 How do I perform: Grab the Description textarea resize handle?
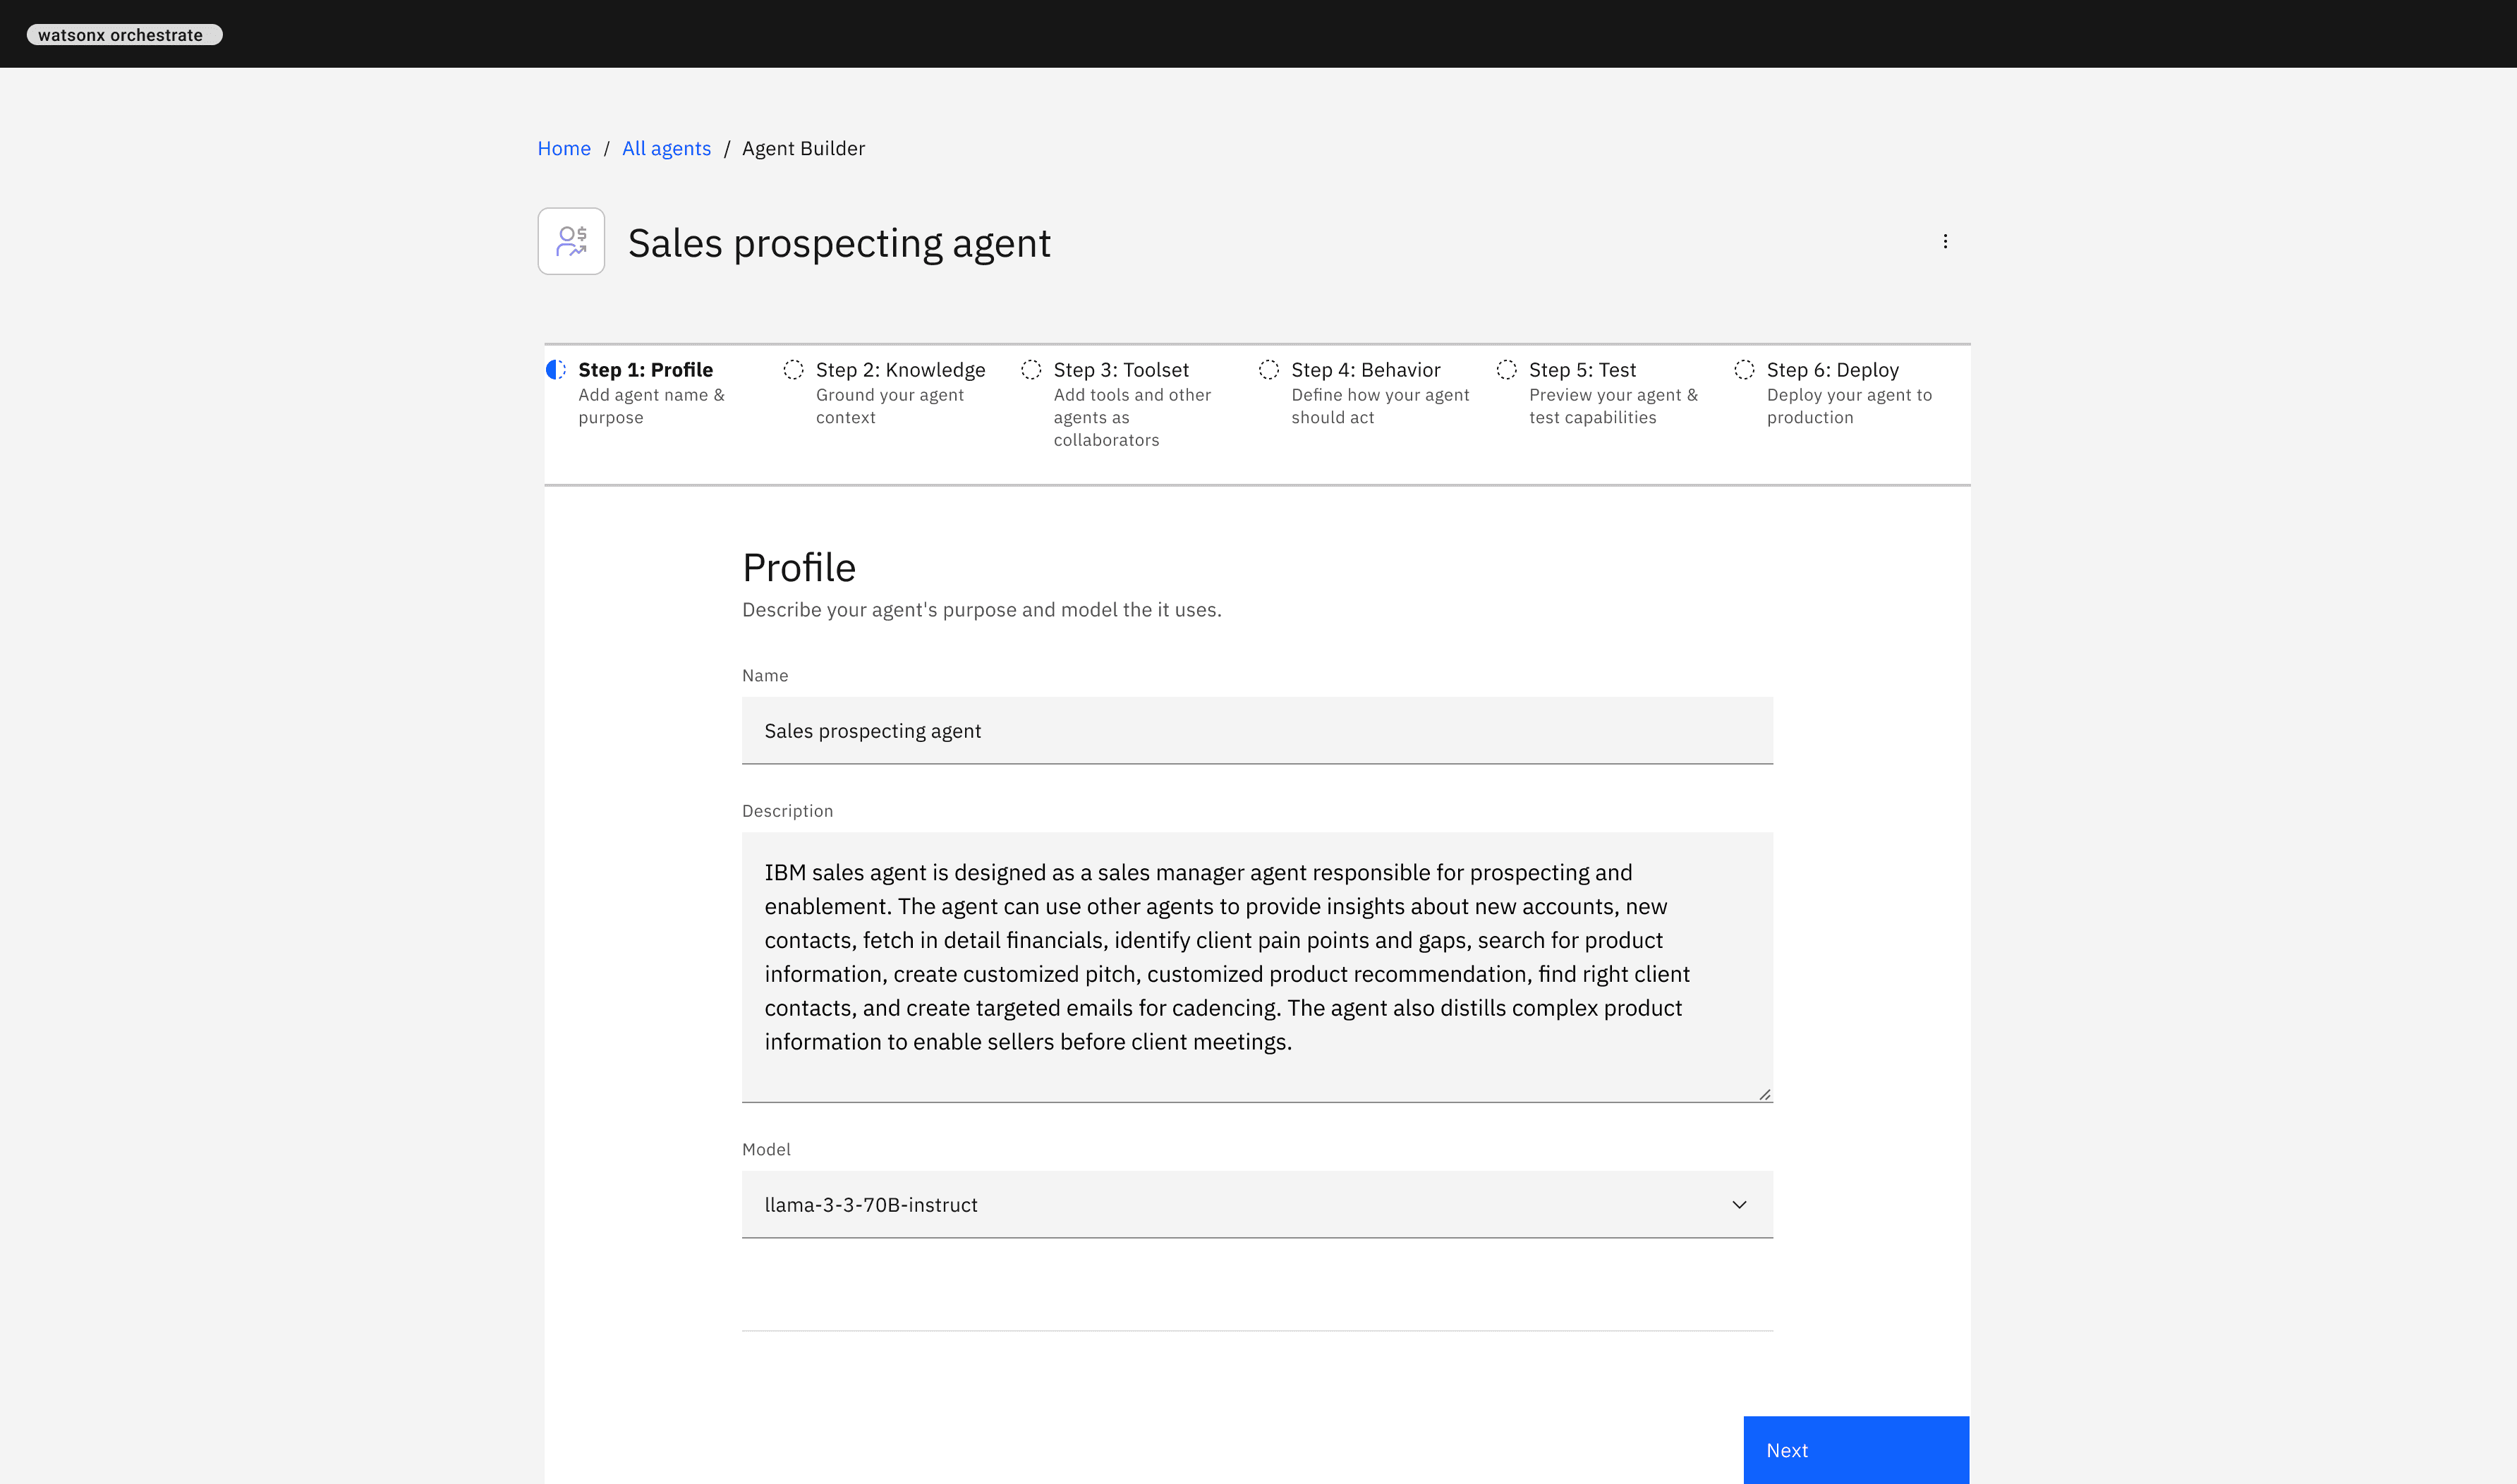pos(1765,1095)
